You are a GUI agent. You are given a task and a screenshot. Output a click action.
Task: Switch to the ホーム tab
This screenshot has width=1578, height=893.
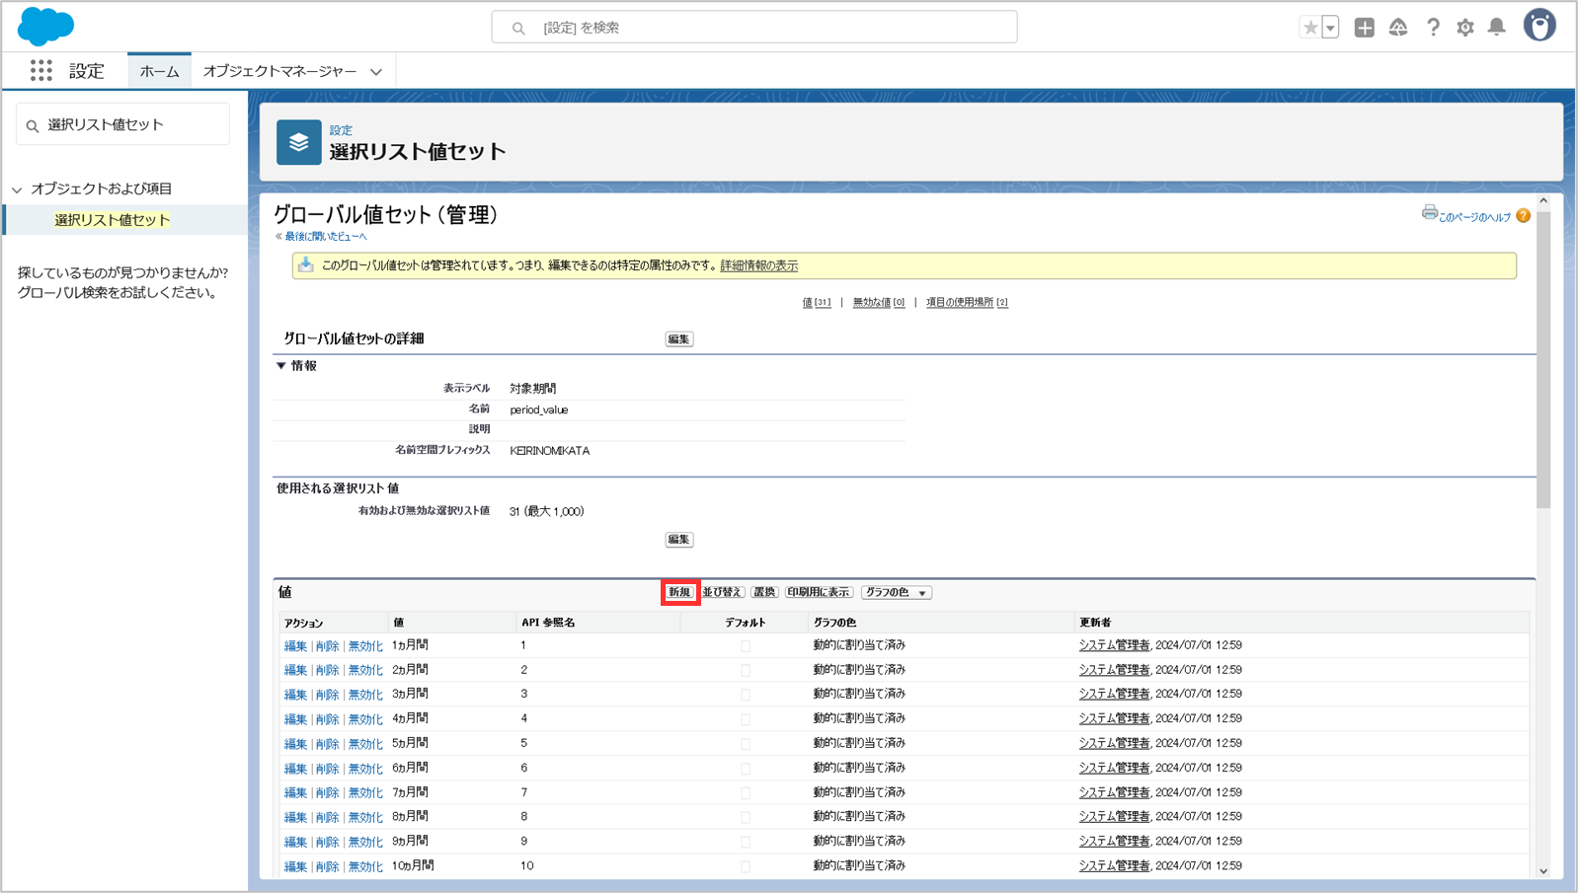click(159, 71)
